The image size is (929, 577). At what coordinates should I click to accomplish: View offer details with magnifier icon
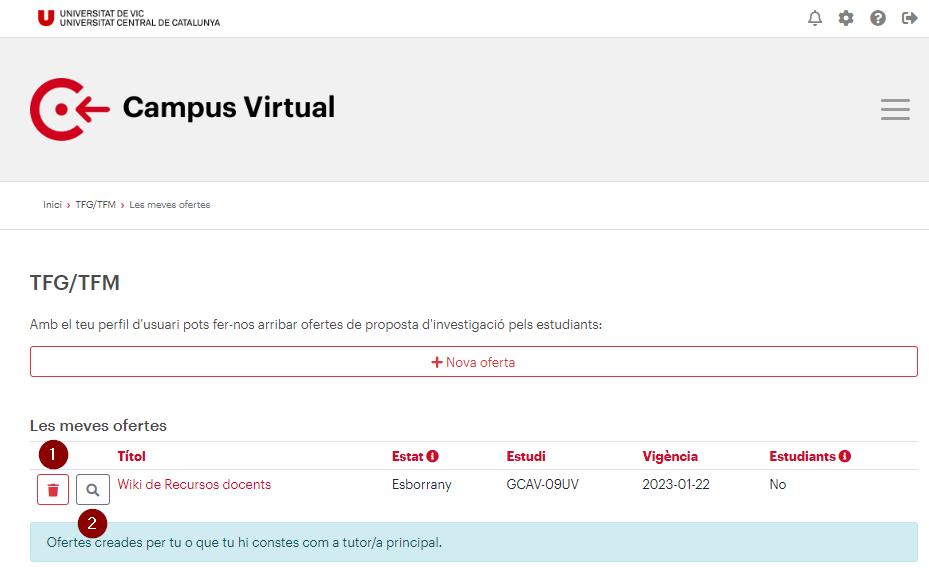tap(93, 489)
